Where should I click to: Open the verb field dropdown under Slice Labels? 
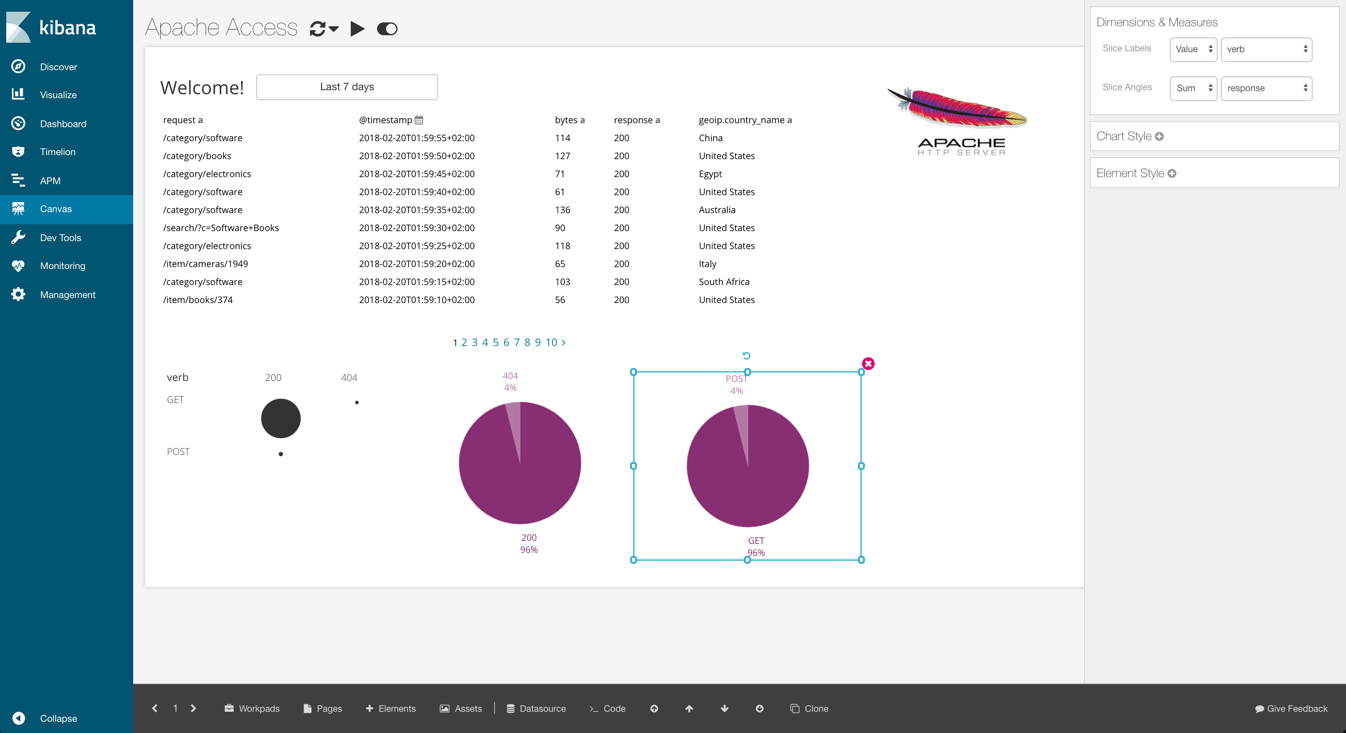(1266, 49)
